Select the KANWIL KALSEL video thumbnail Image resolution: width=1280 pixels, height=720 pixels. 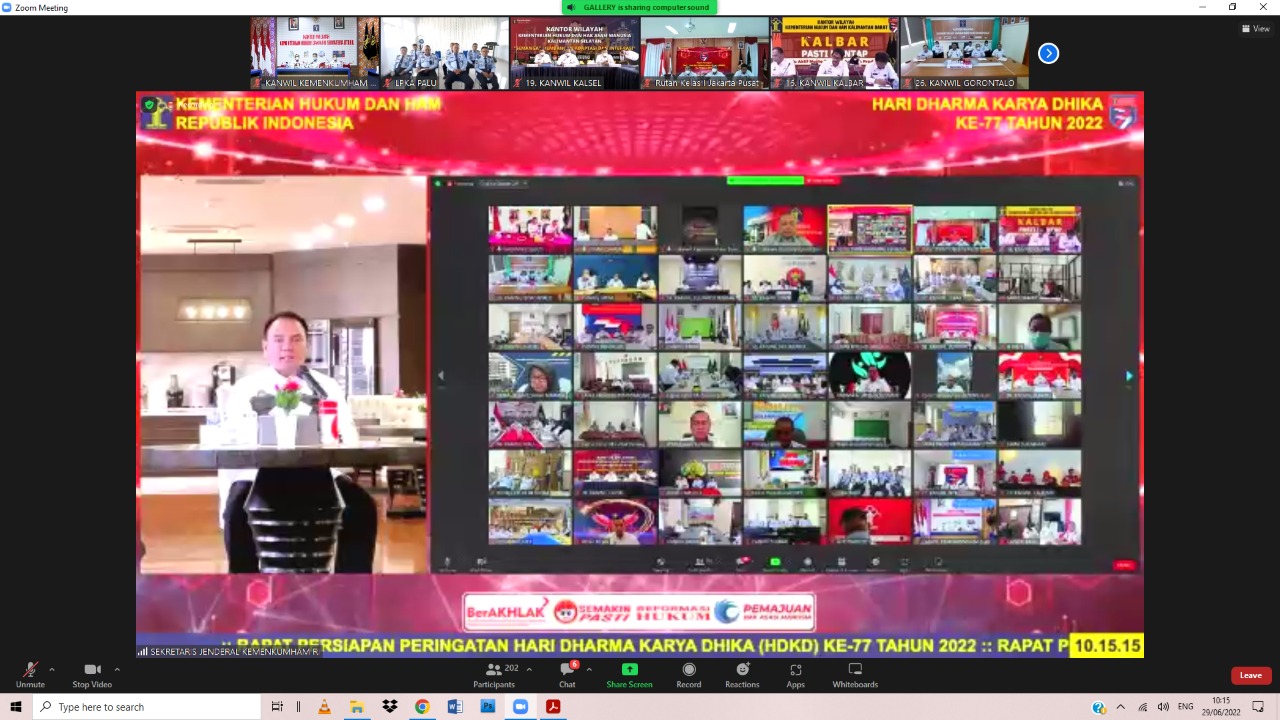click(574, 53)
